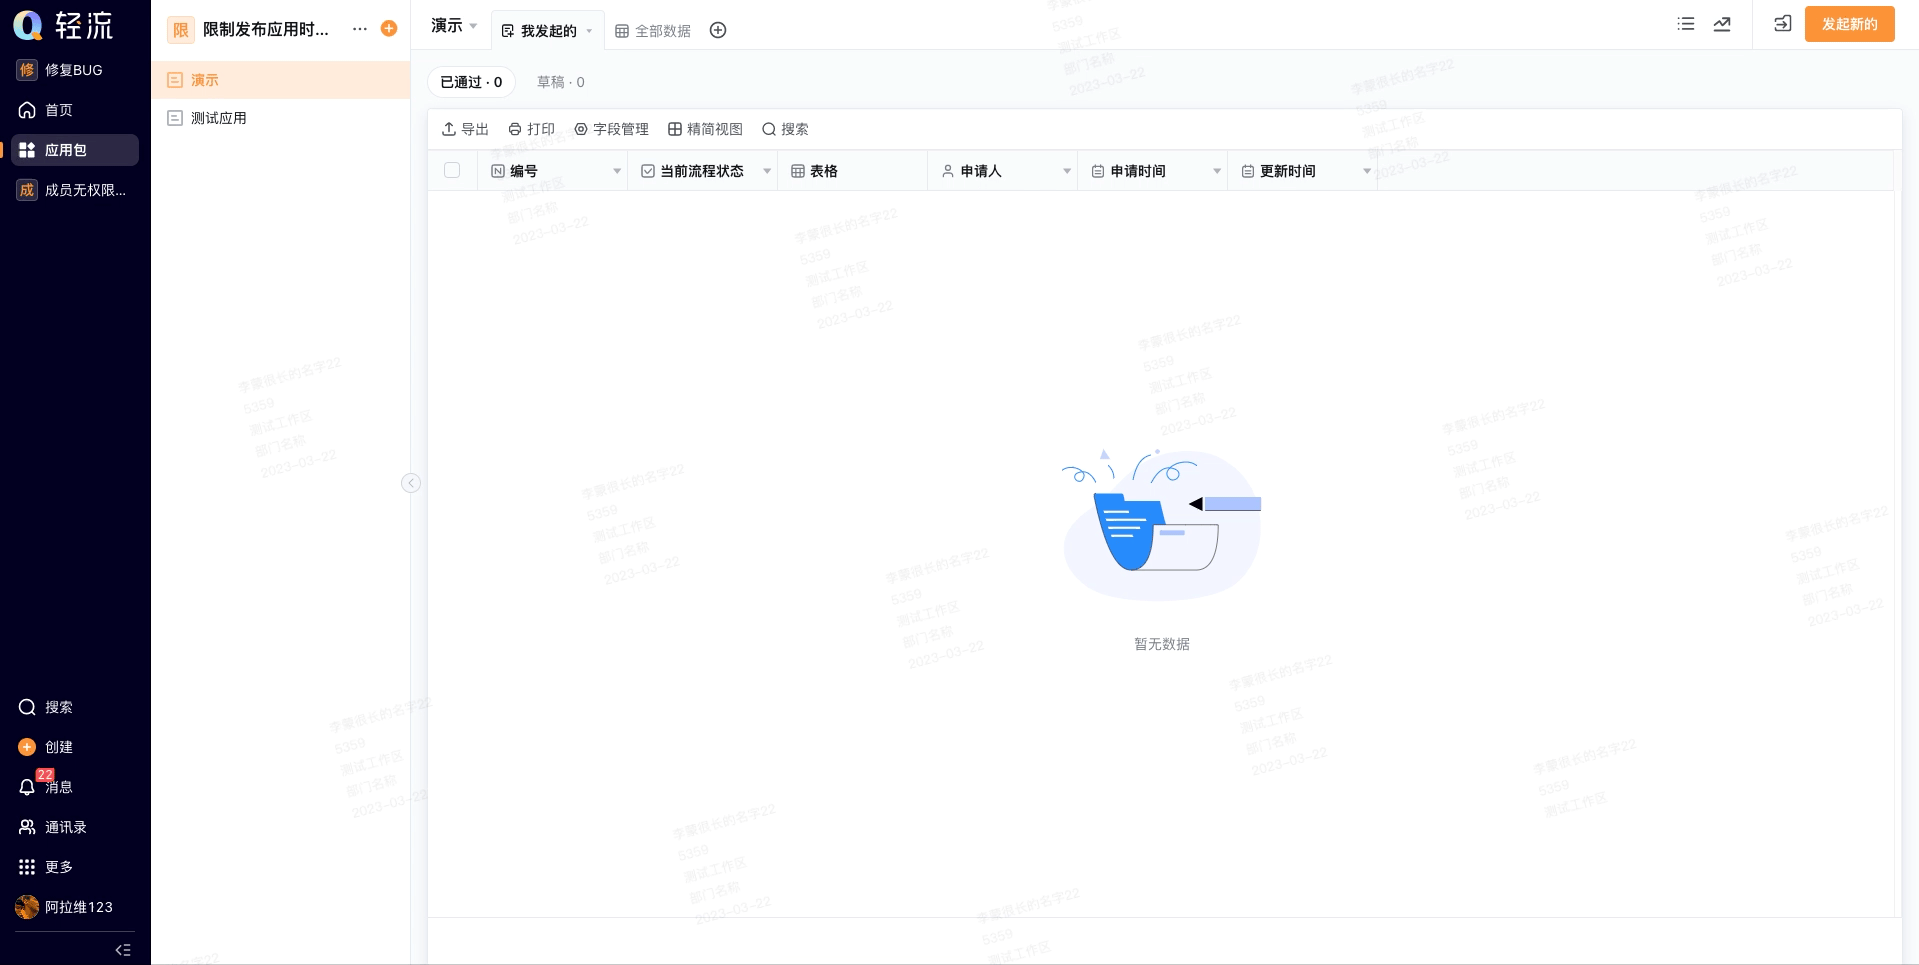The height and width of the screenshot is (965, 1919).
Task: Click 打印 print
Action: coord(531,129)
